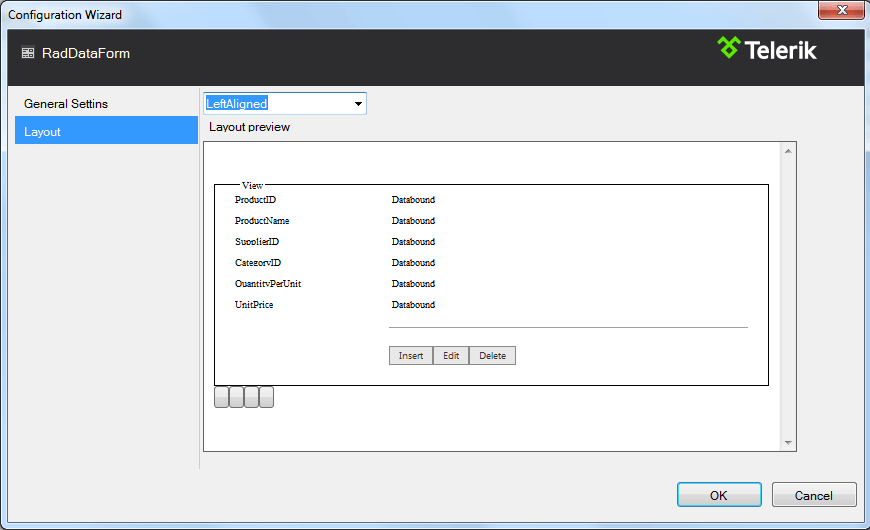Click the ProductID field label
870x530 pixels.
[255, 200]
